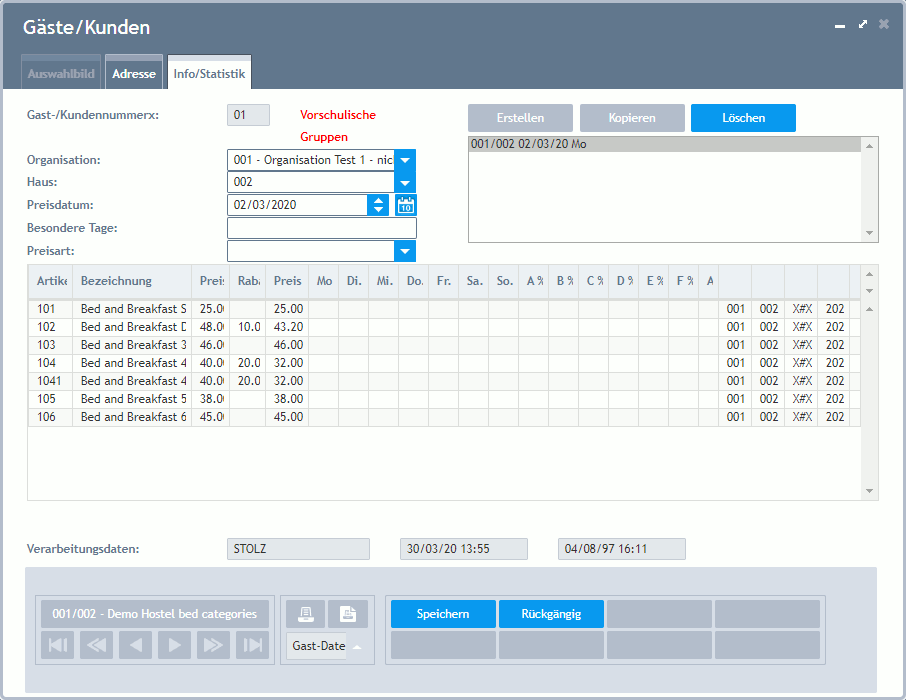Click the 30/03/20 13:55 timestamp field

point(463,549)
